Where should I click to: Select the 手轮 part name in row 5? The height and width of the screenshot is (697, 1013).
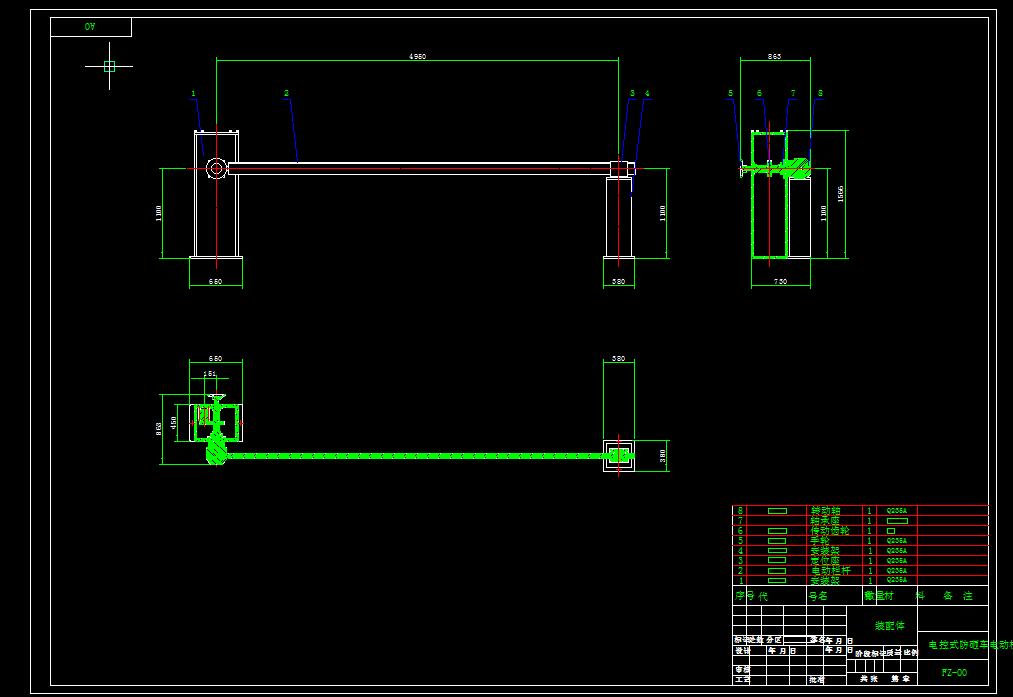click(x=820, y=541)
